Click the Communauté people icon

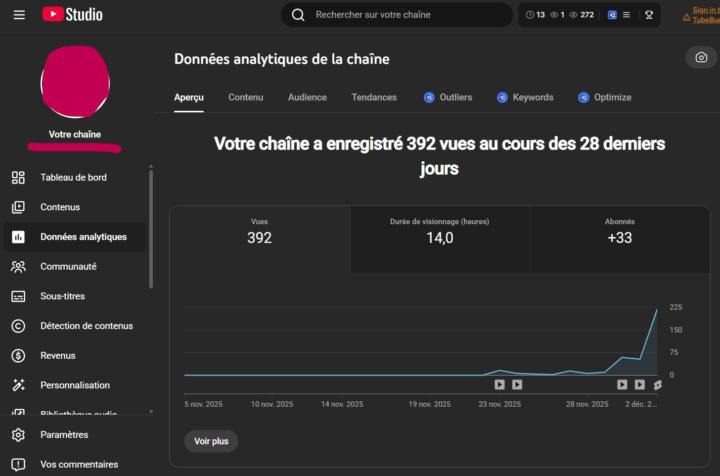pos(18,266)
